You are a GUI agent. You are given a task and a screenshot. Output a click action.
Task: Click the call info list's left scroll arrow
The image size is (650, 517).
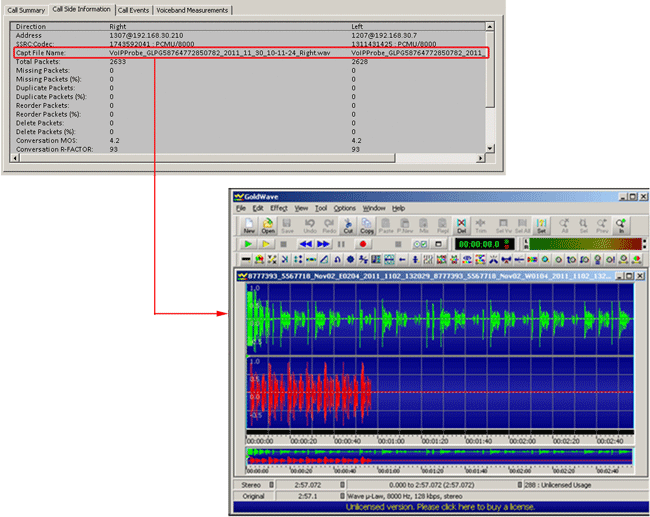pos(15,158)
